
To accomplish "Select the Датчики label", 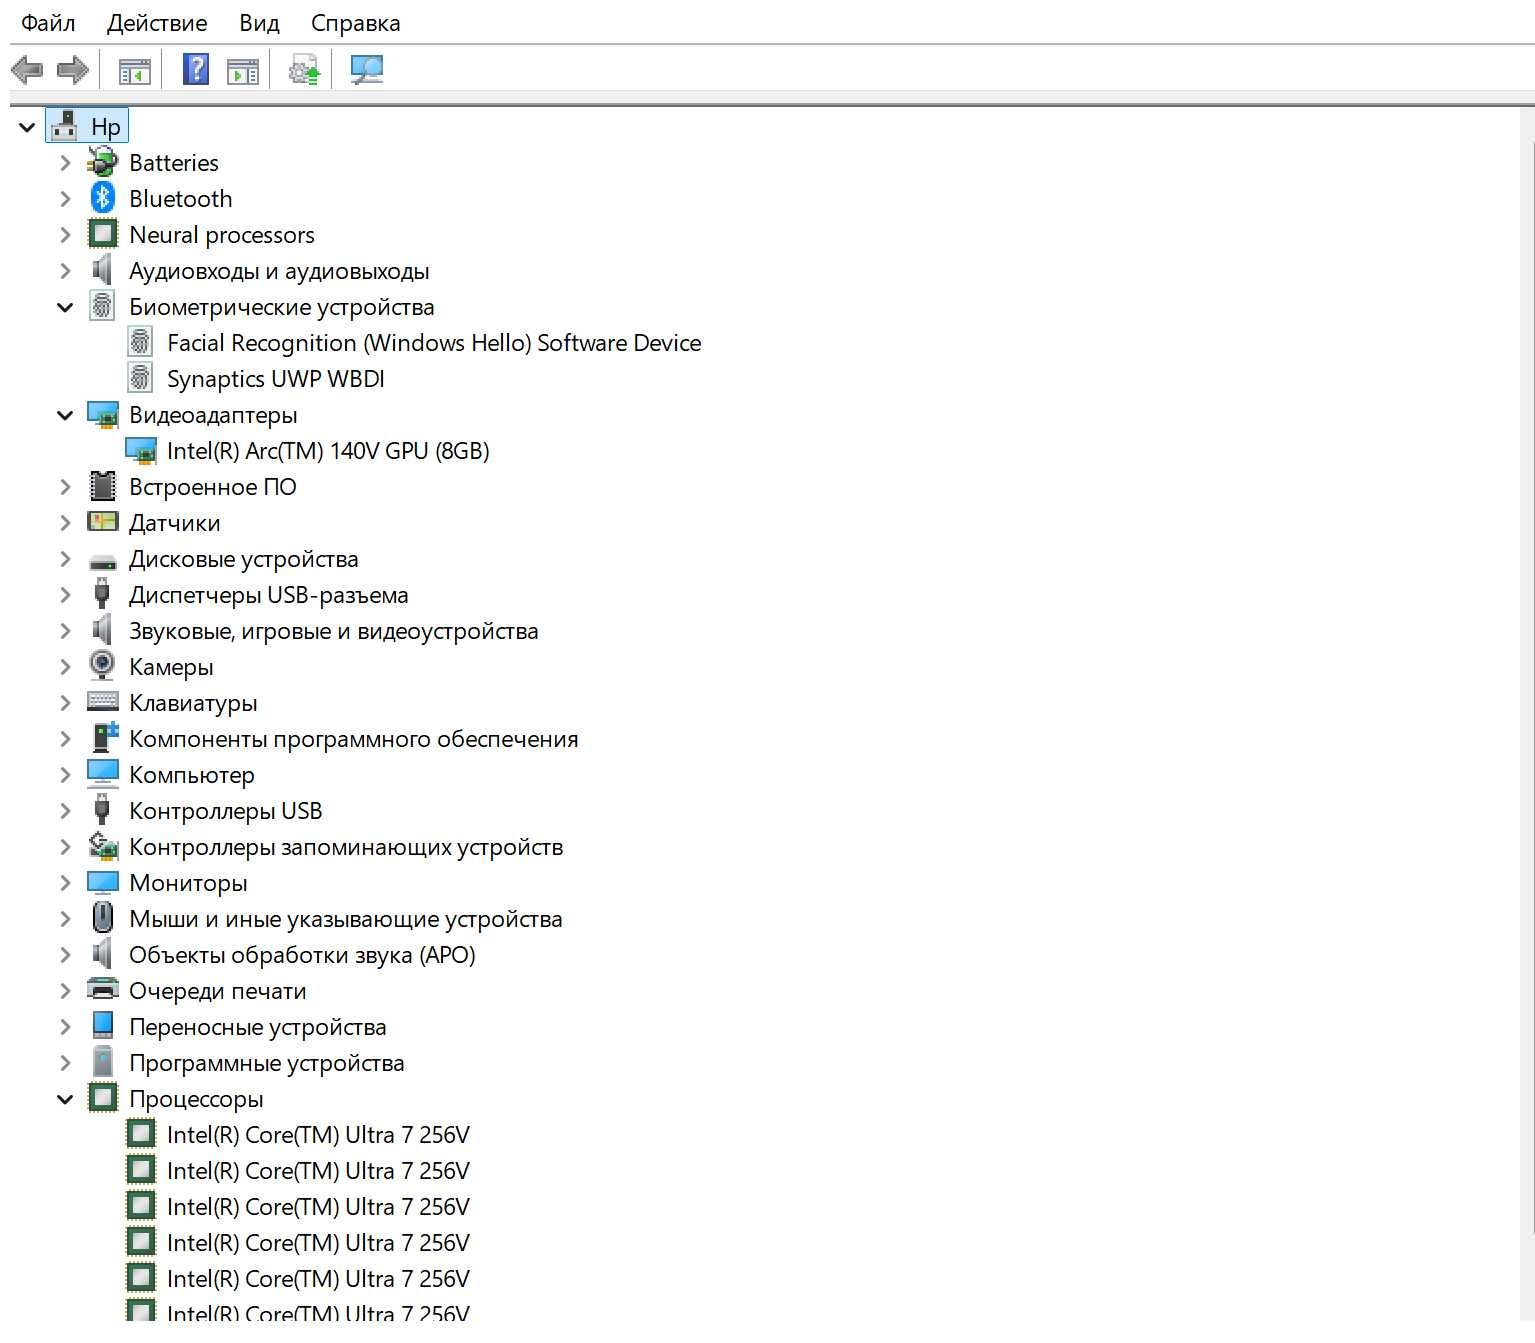I will (175, 523).
